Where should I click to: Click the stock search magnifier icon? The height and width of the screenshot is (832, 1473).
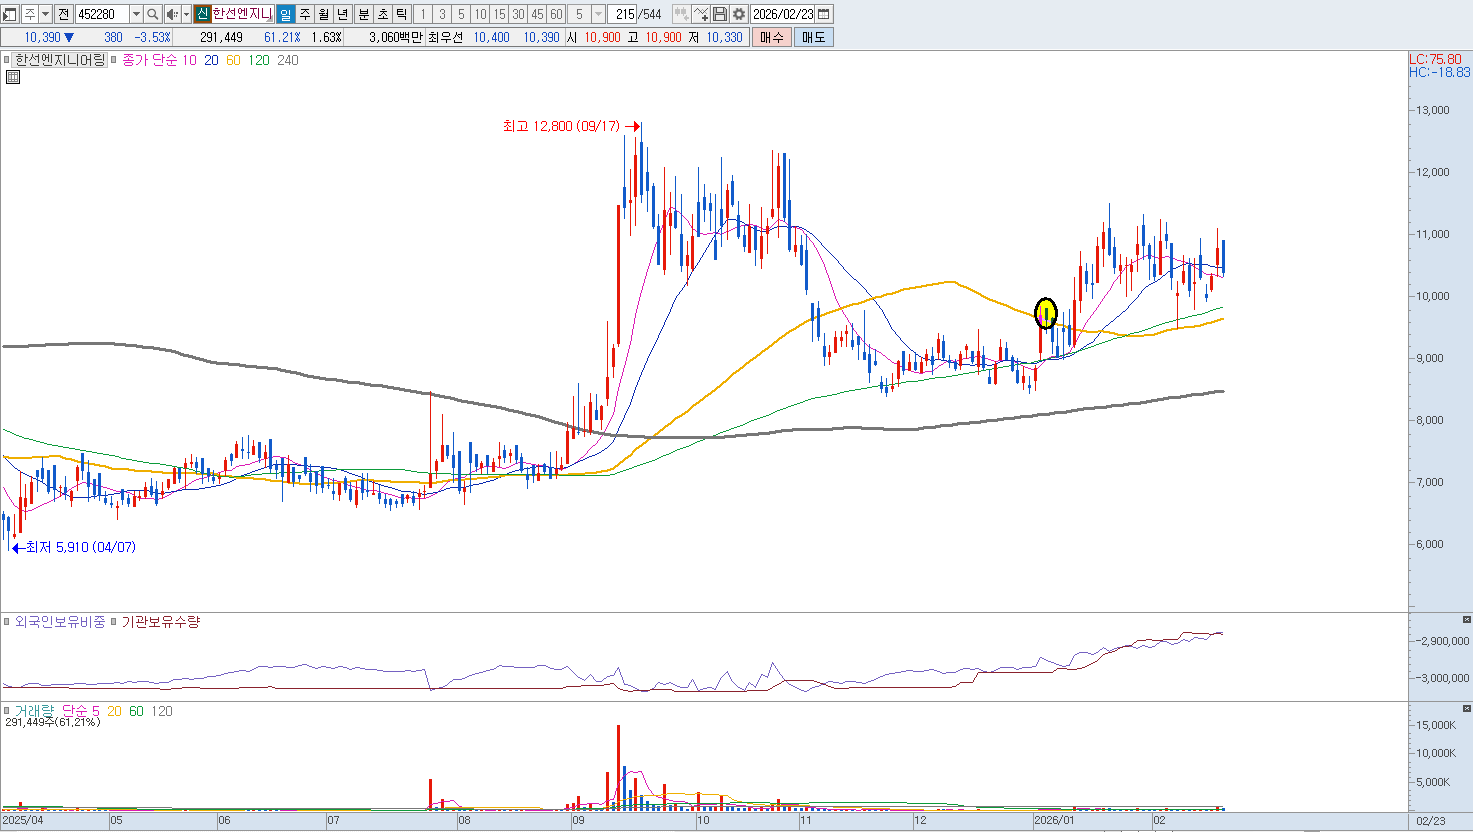pyautogui.click(x=152, y=14)
